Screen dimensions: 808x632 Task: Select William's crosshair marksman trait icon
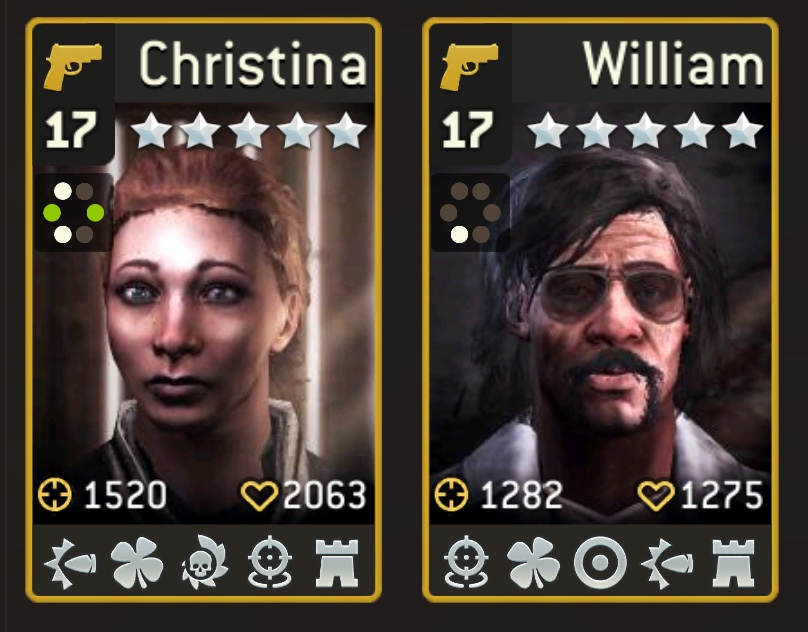point(466,562)
